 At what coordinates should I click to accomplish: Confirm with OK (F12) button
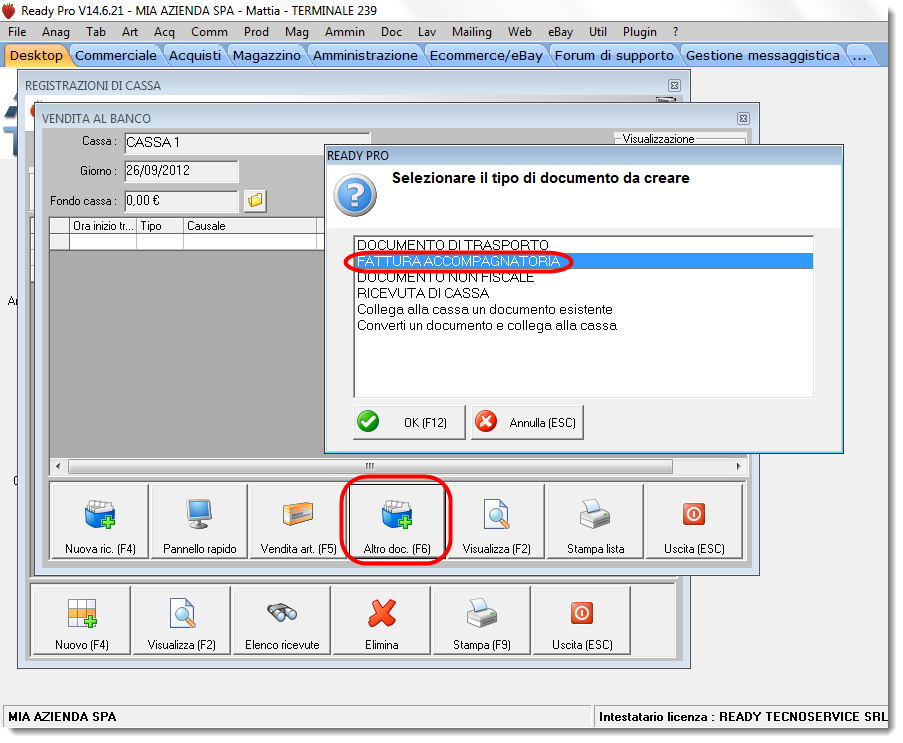pyautogui.click(x=409, y=422)
